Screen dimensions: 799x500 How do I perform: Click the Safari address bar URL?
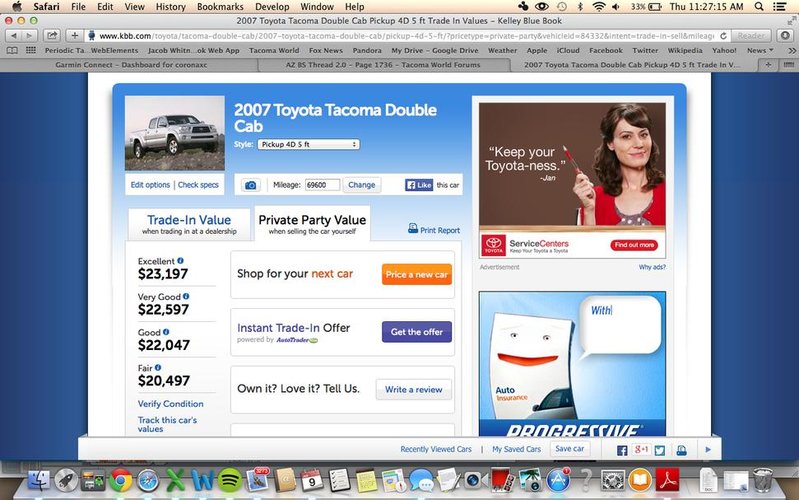pos(407,36)
